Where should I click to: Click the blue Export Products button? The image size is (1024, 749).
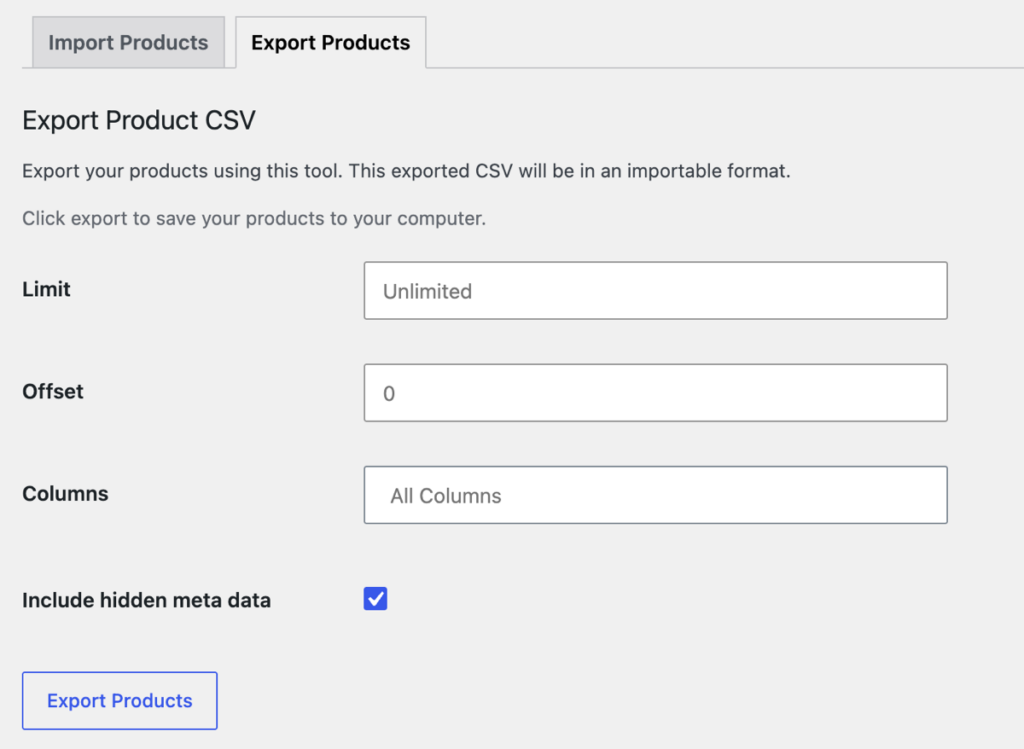(120, 701)
